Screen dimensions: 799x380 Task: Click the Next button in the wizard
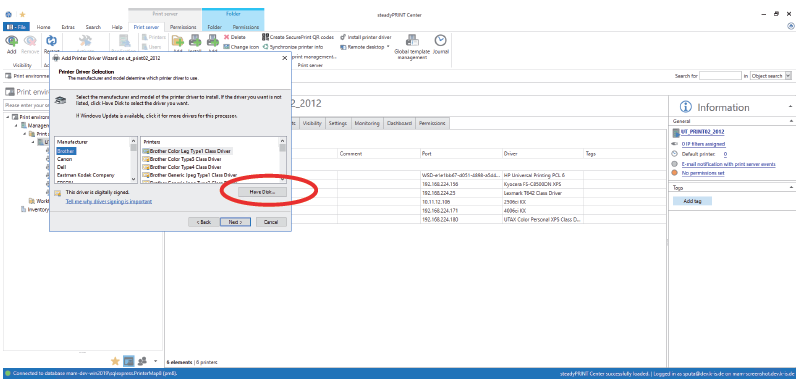pos(235,222)
